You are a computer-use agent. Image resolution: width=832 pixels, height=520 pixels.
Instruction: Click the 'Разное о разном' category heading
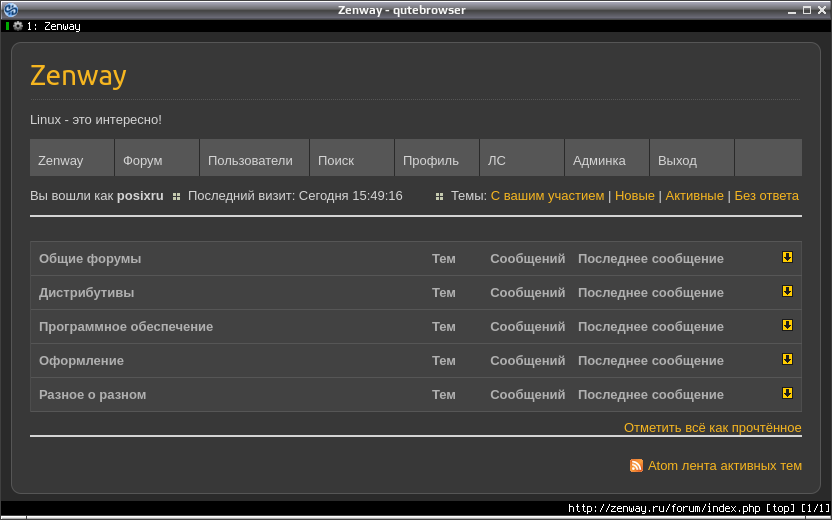point(92,395)
